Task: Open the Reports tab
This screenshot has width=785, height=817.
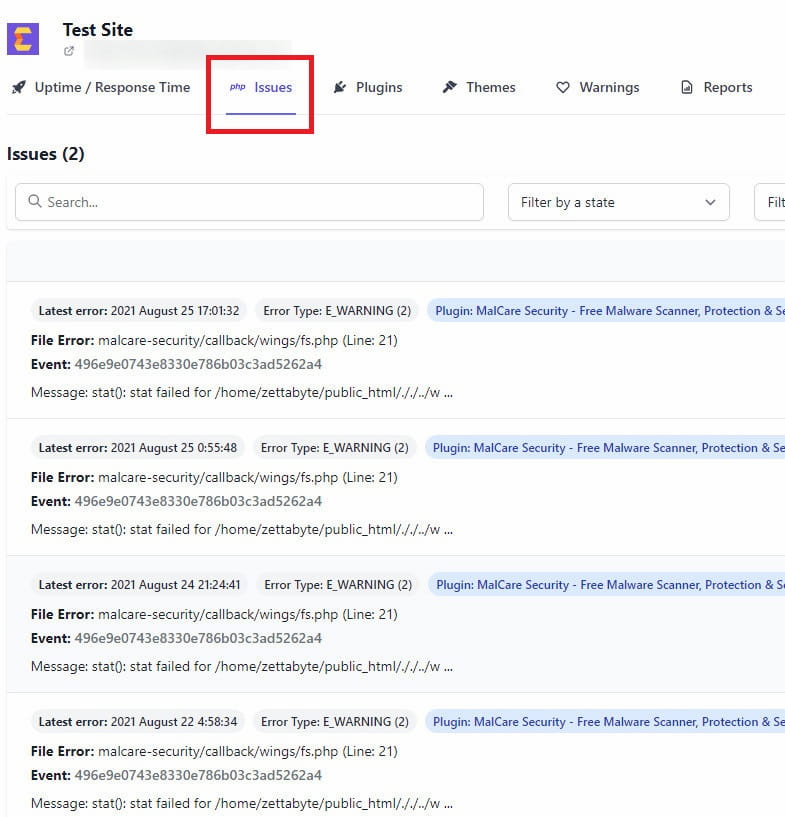Action: click(717, 87)
